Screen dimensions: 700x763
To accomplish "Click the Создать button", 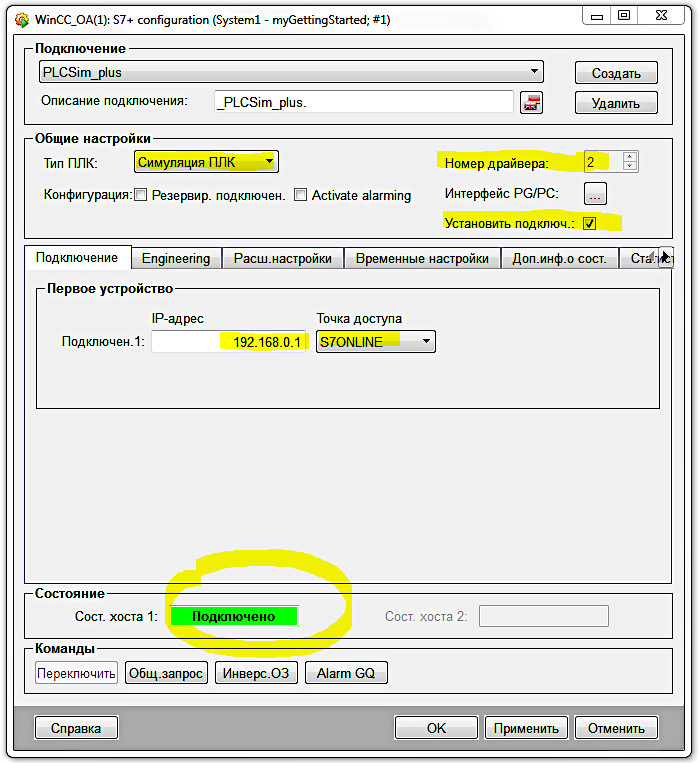I will pos(616,73).
